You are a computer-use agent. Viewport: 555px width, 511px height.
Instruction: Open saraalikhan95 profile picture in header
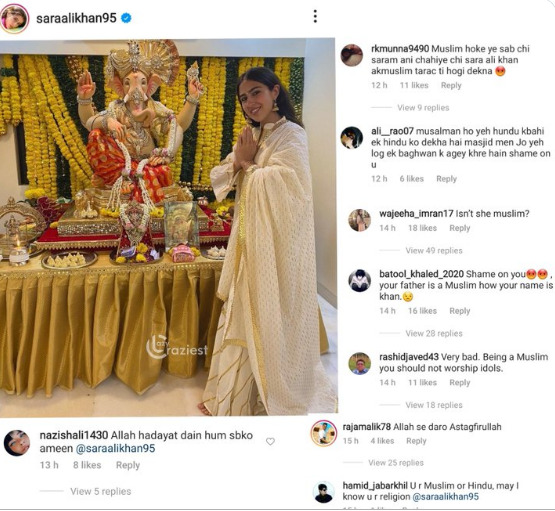[x=14, y=19]
